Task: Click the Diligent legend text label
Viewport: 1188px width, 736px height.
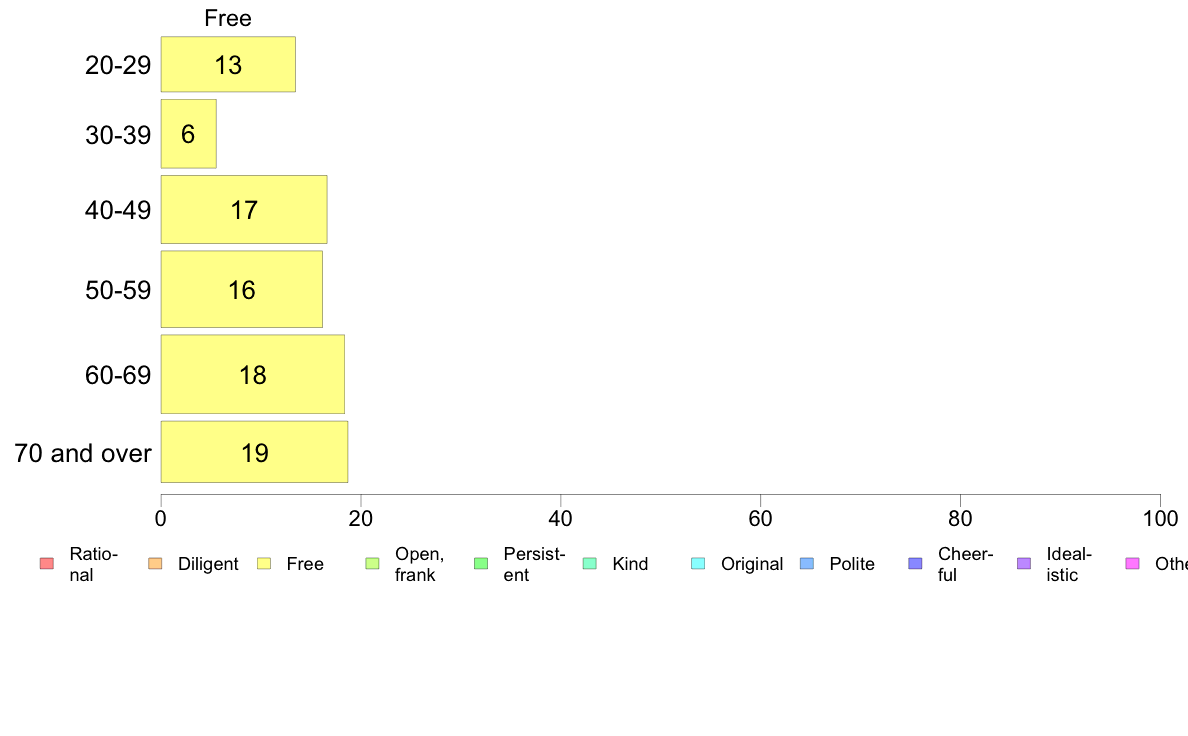Action: [208, 564]
